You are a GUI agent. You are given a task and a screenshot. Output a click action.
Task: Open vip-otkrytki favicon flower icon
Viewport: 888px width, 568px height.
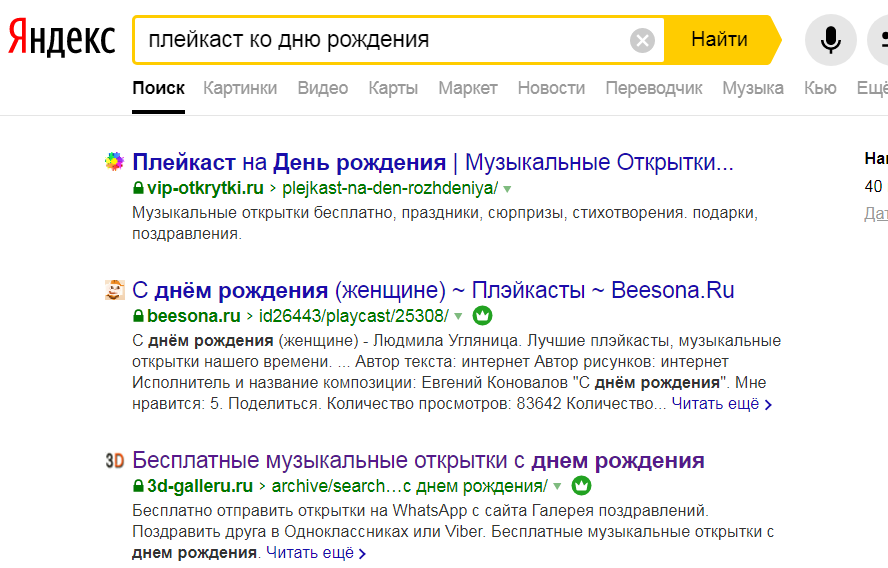[x=114, y=162]
